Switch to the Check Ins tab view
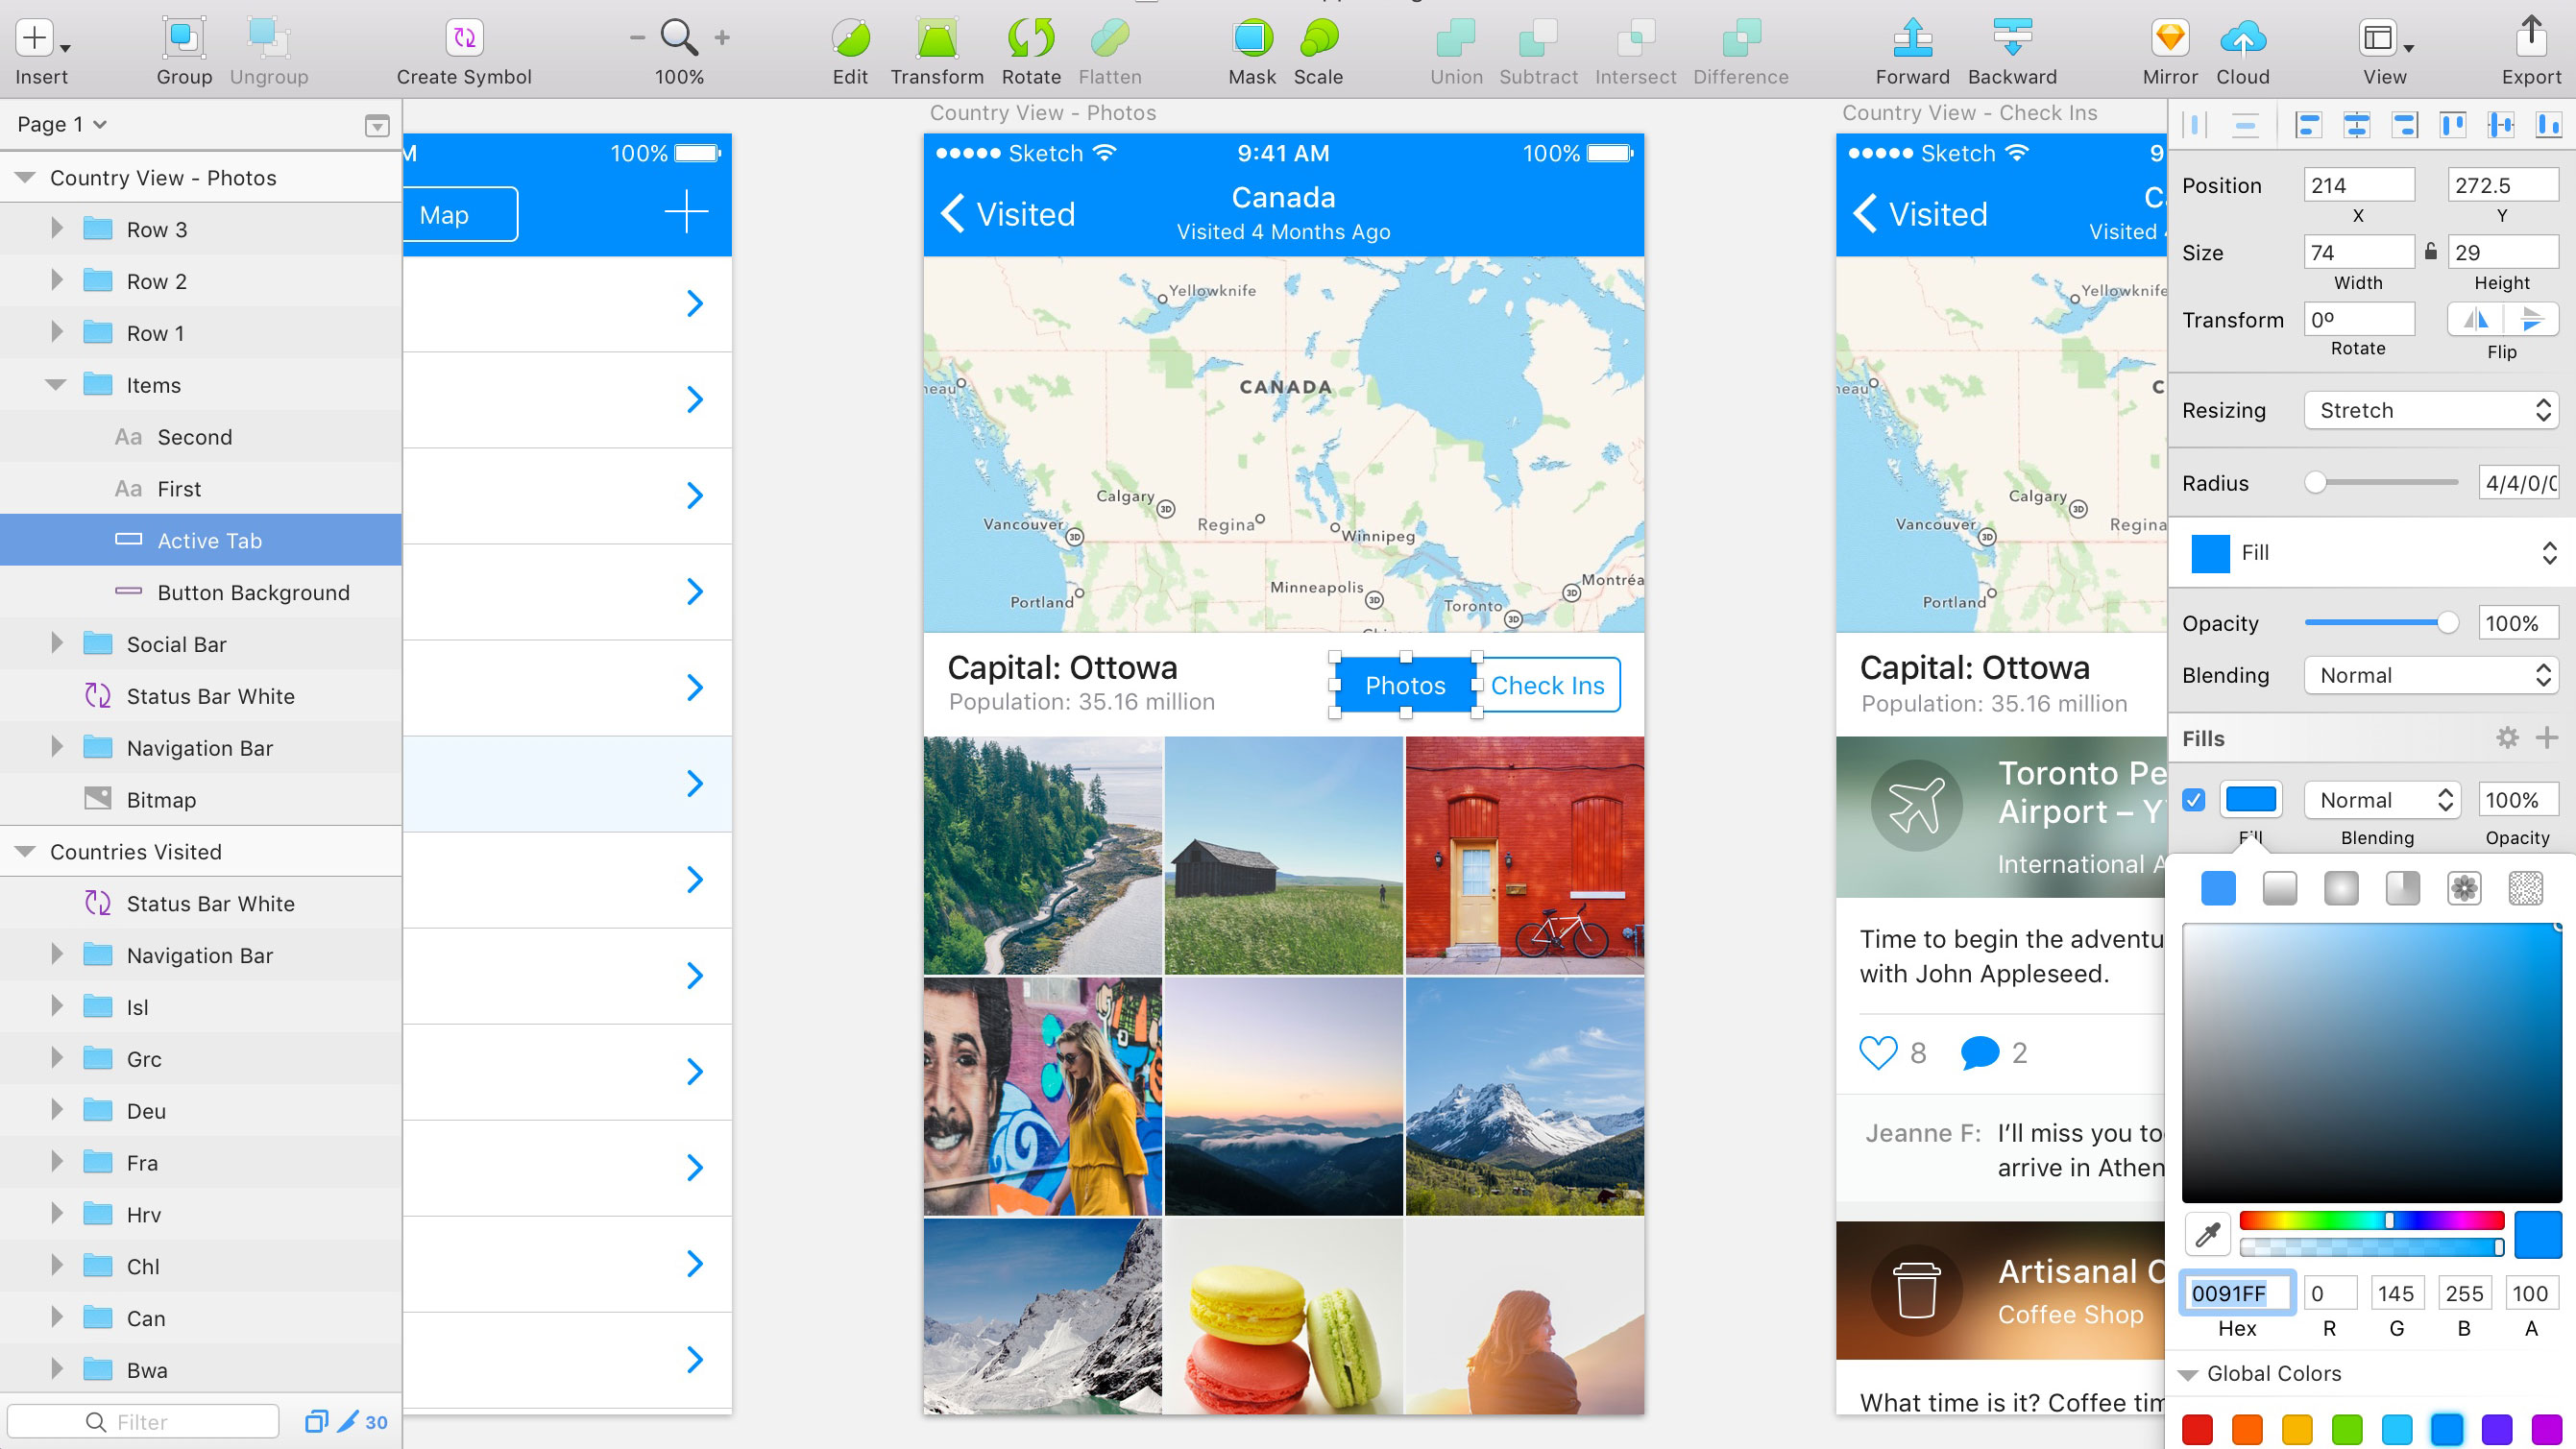2576x1449 pixels. tap(1546, 685)
